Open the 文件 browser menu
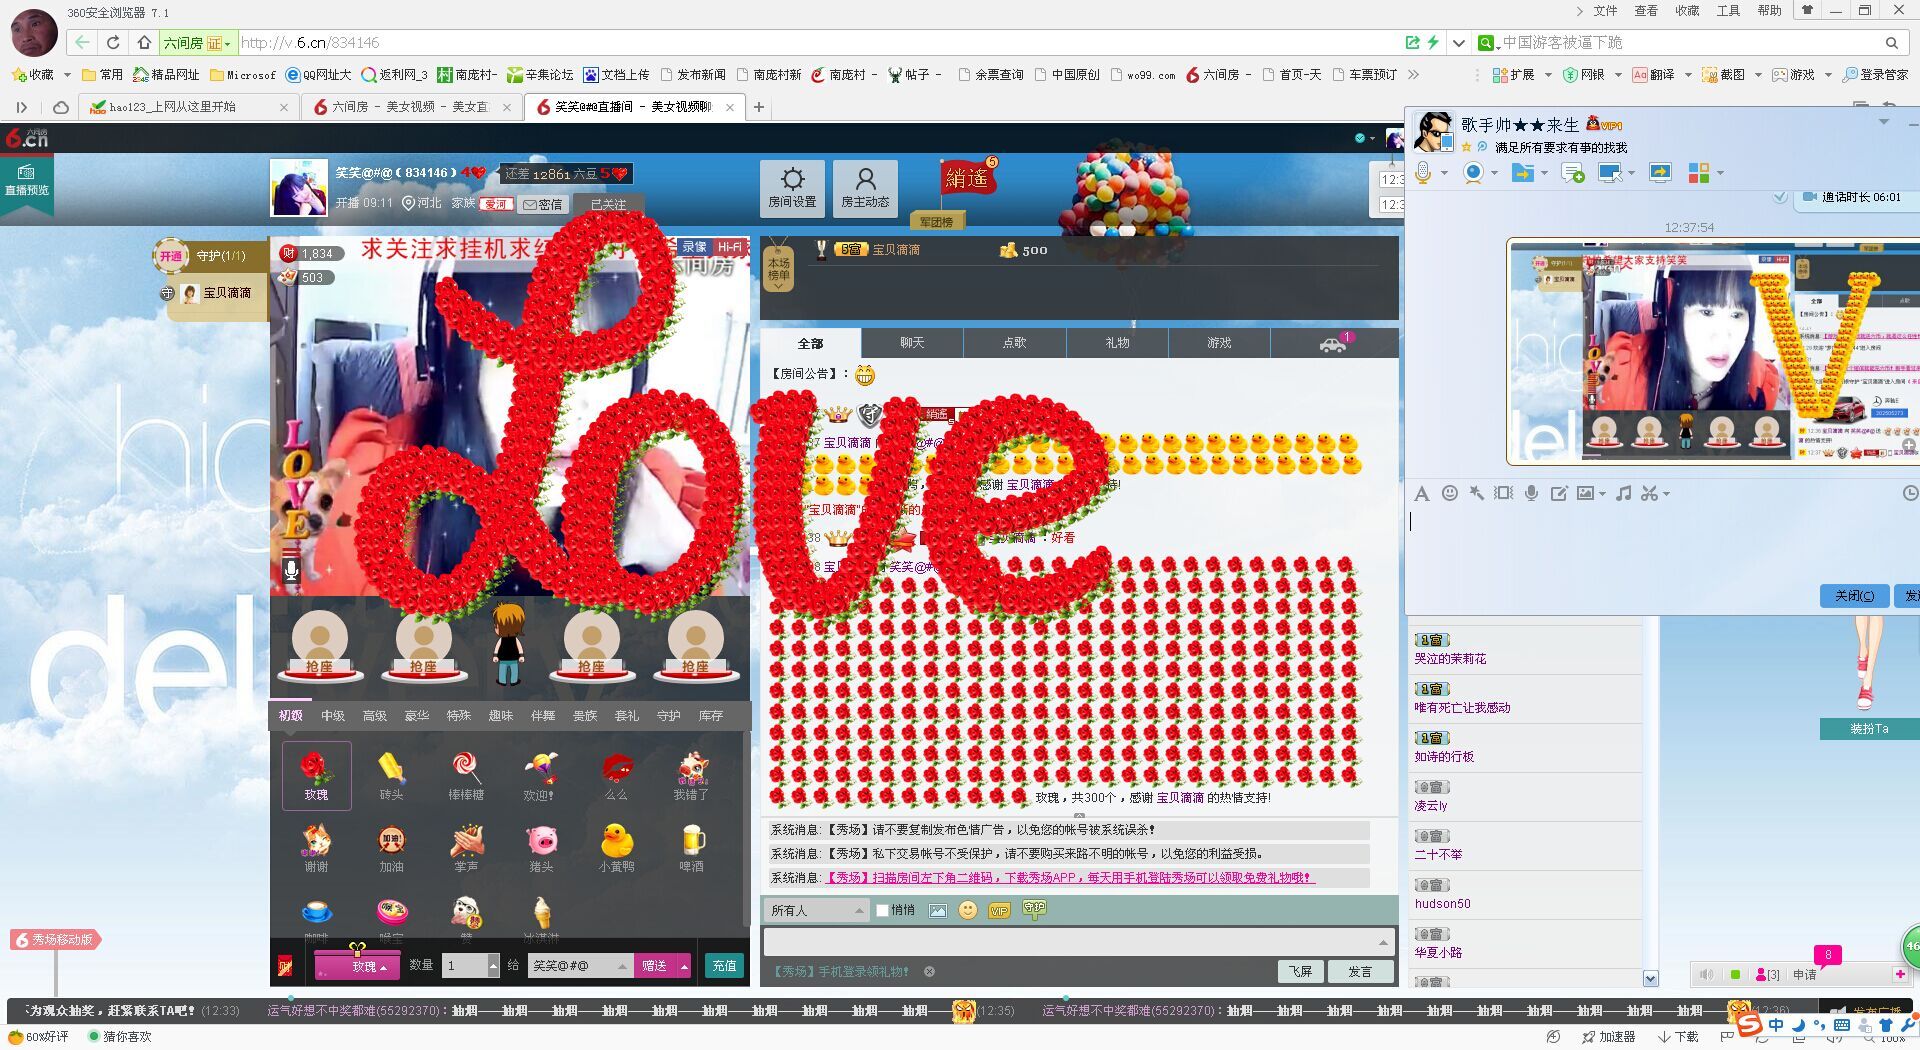The width and height of the screenshot is (1920, 1050). tap(1606, 10)
